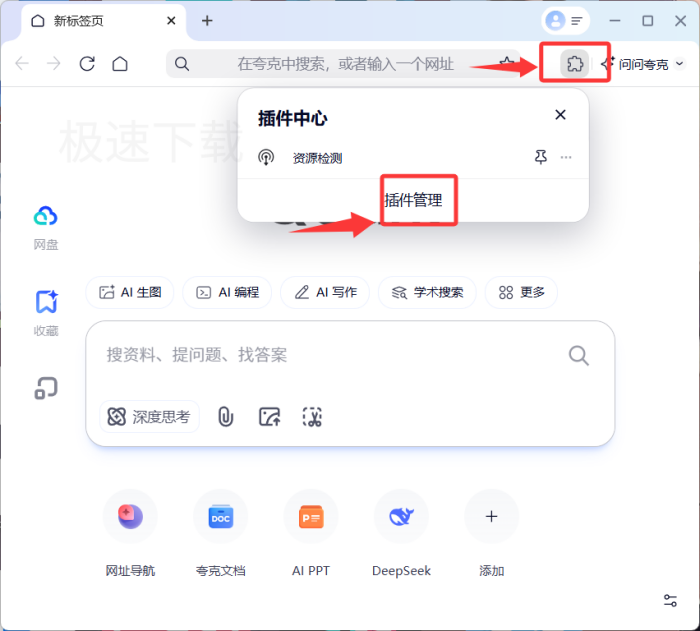Open a new tab with plus button
Screen dimensions: 700x631
[x=207, y=21]
